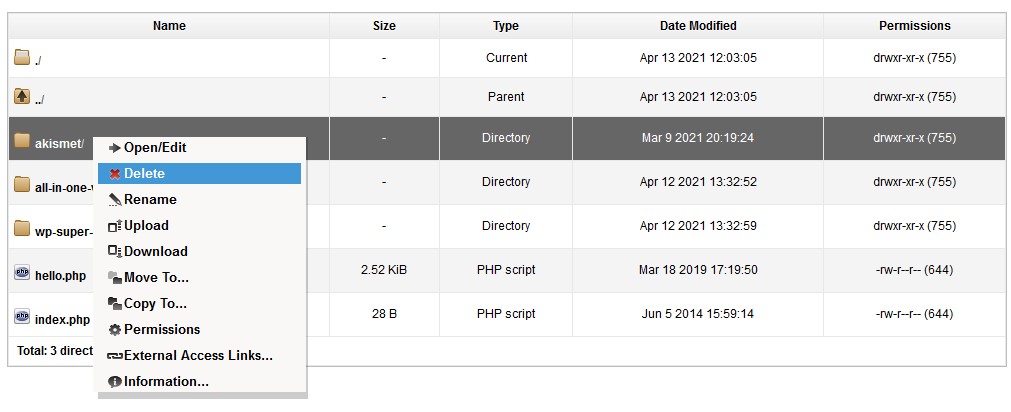Click hello.php PHP script type cell
The height and width of the screenshot is (412, 1011).
(506, 270)
